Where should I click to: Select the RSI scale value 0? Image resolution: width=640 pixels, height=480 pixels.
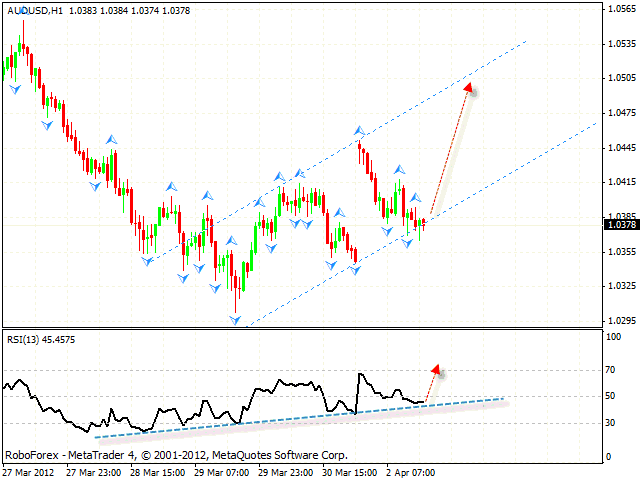(x=609, y=457)
